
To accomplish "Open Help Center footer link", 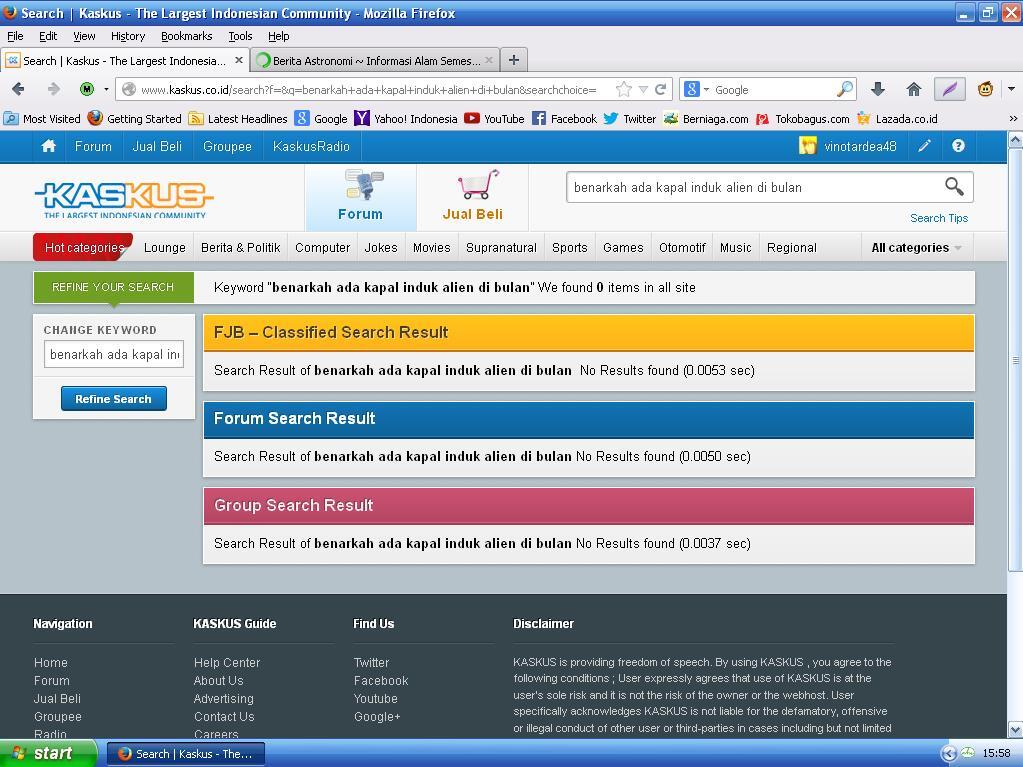I will coord(227,663).
